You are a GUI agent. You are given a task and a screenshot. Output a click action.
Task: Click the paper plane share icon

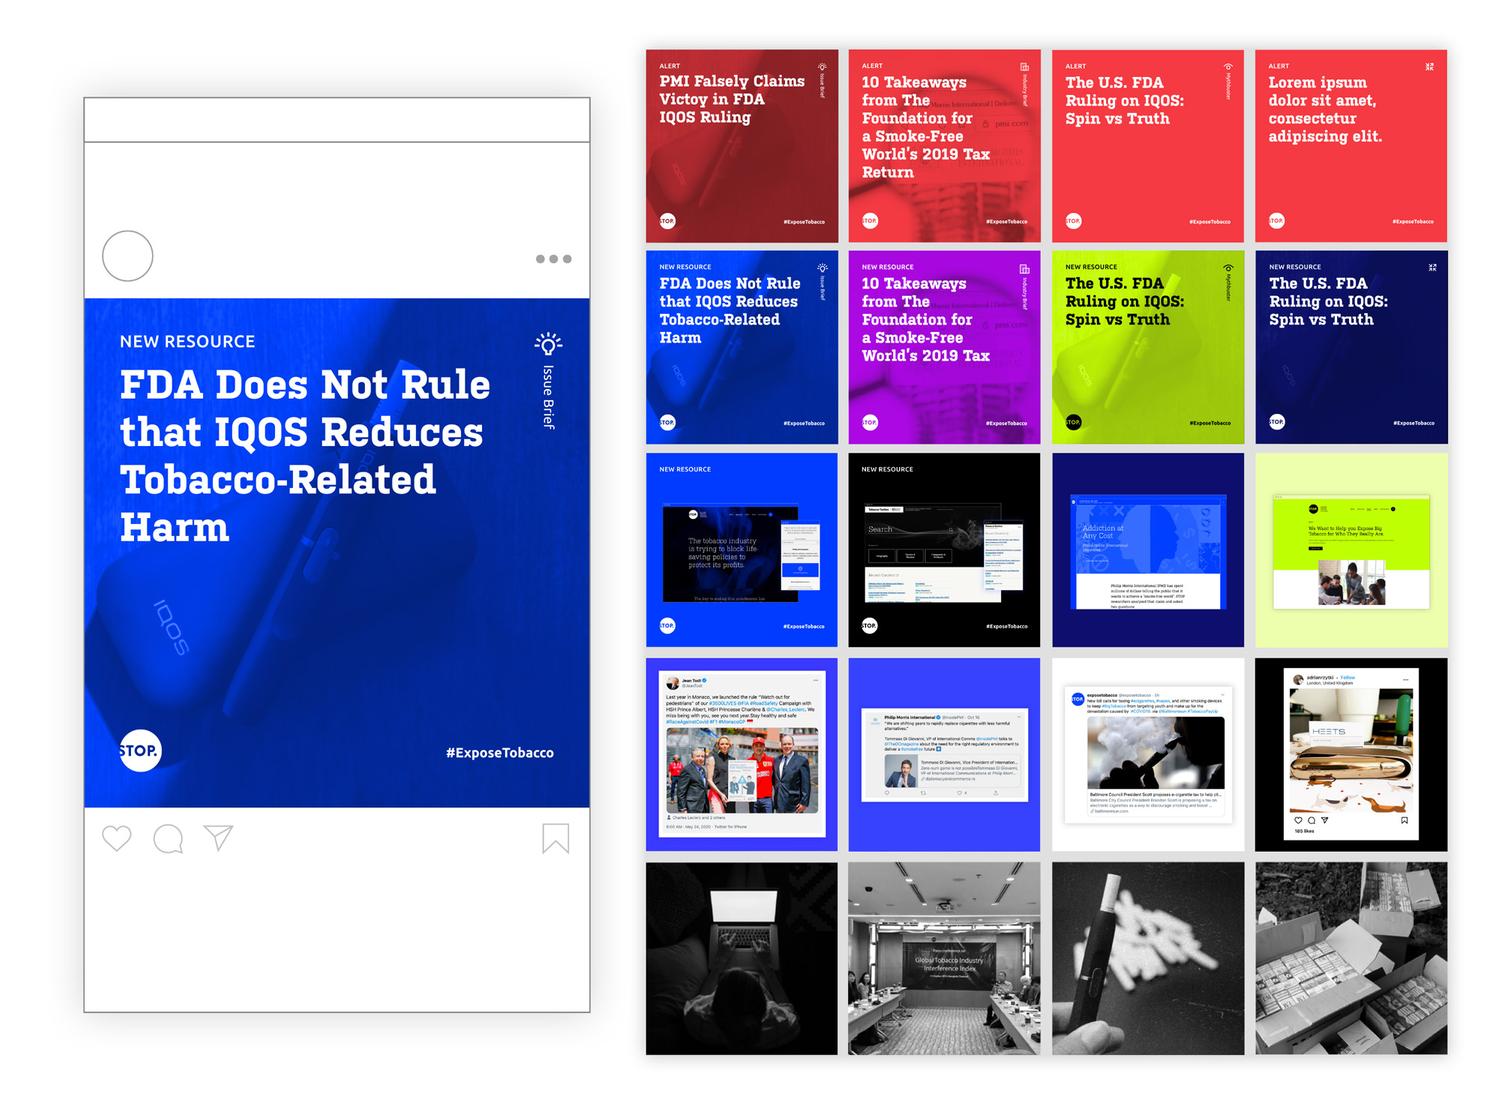(218, 838)
